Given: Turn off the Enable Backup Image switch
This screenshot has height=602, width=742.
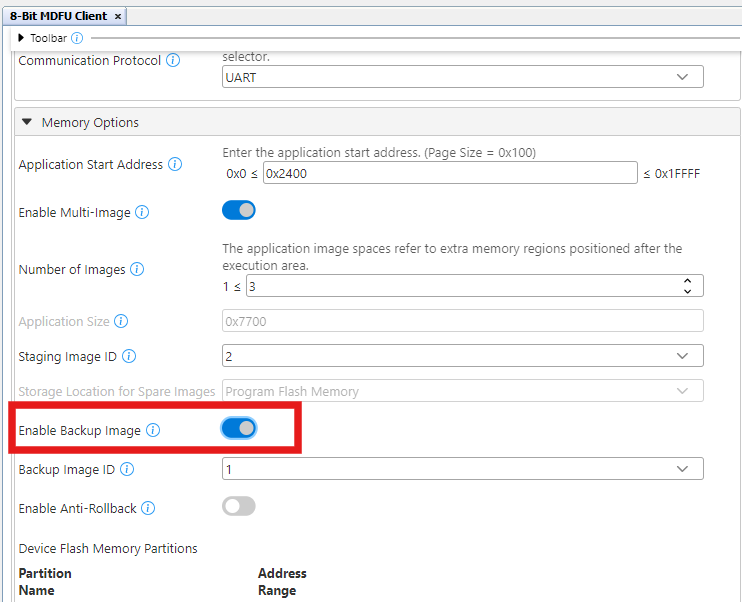Looking at the screenshot, I should tap(238, 429).
